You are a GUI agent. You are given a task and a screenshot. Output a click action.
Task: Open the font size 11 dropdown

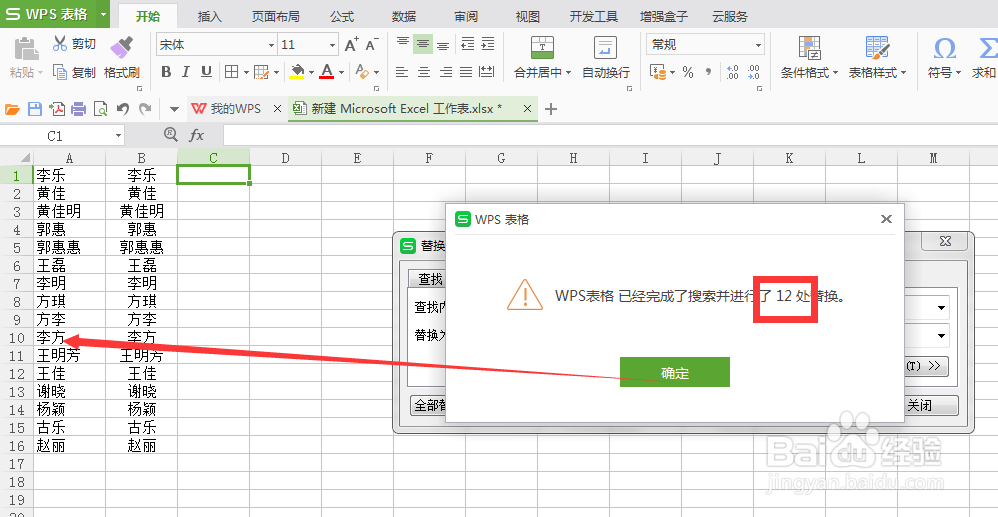pyautogui.click(x=332, y=45)
